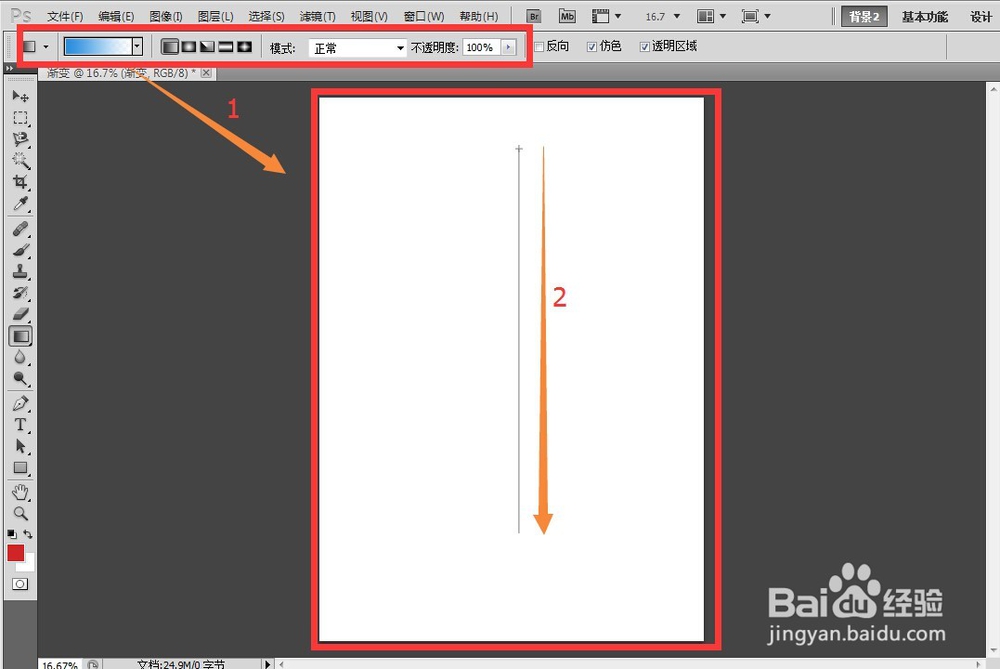Choose Linear gradient style
This screenshot has height=669, width=1000.
click(x=170, y=47)
